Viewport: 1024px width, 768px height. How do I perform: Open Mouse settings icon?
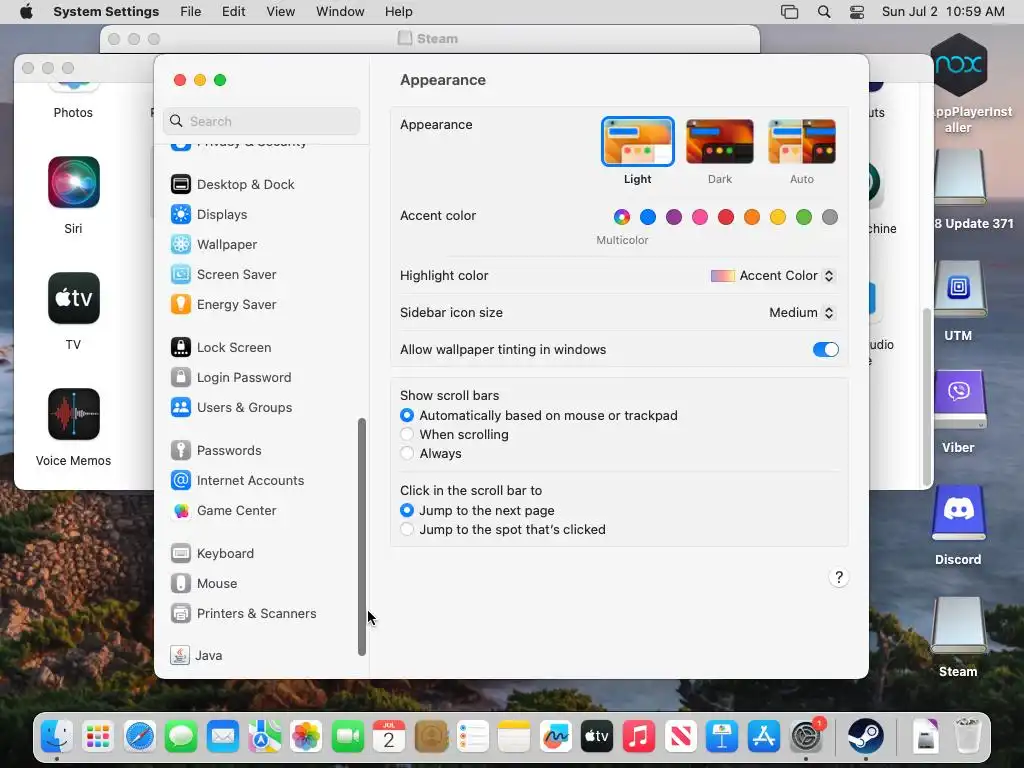[x=181, y=584]
